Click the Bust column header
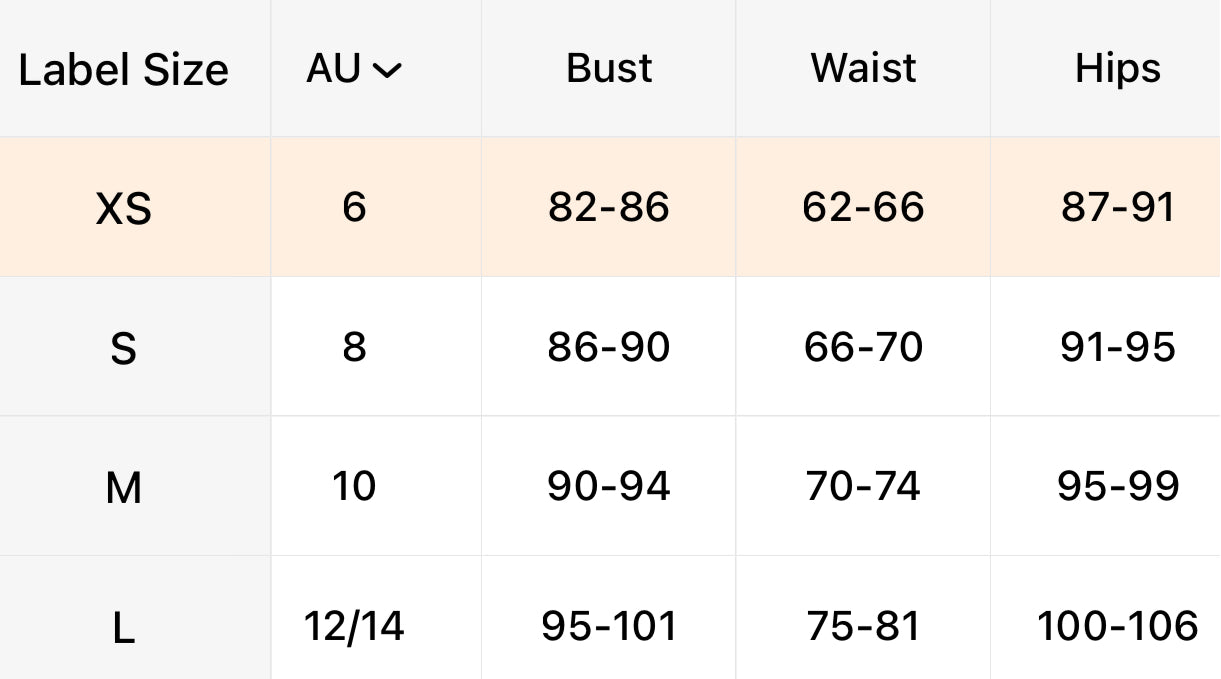The width and height of the screenshot is (1221, 679). tap(609, 68)
